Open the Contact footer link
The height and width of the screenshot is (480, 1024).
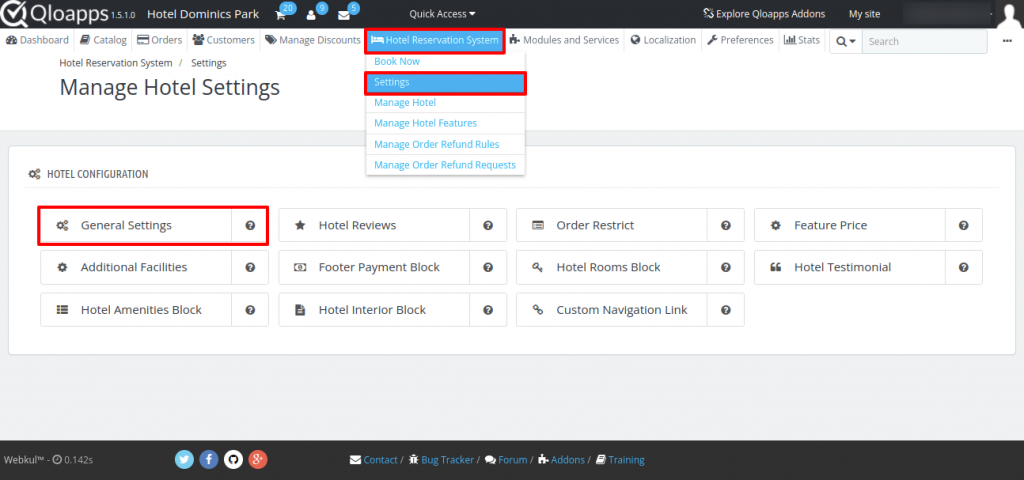(374, 460)
